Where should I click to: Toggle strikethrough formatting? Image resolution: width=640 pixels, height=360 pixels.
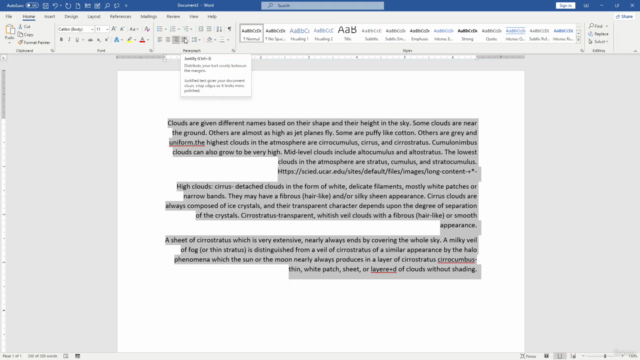pos(90,40)
